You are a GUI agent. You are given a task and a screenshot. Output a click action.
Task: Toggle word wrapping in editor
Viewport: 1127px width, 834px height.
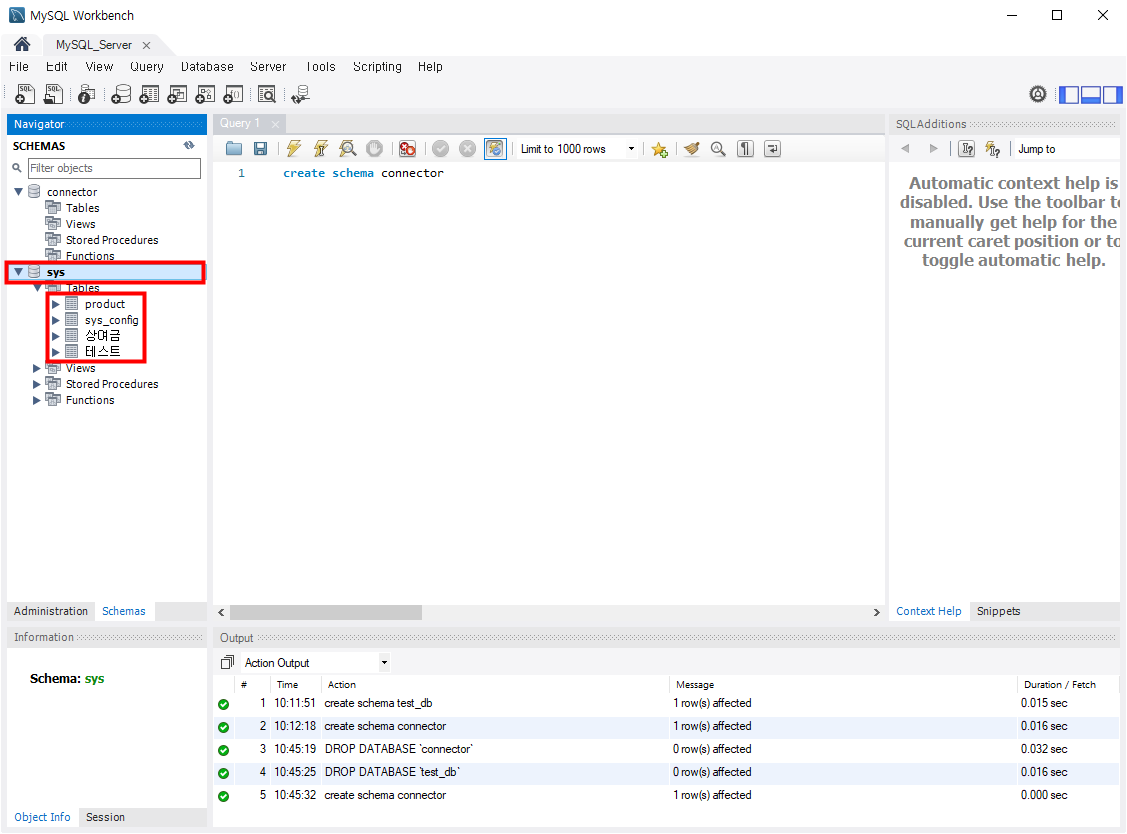click(x=773, y=149)
